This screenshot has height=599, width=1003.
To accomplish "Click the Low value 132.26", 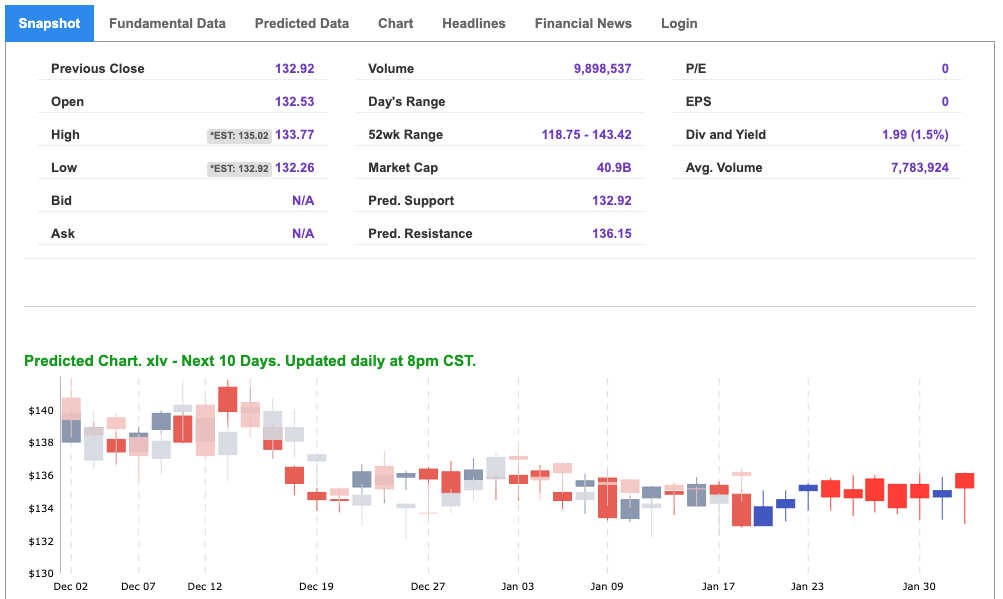I will pyautogui.click(x=294, y=168).
